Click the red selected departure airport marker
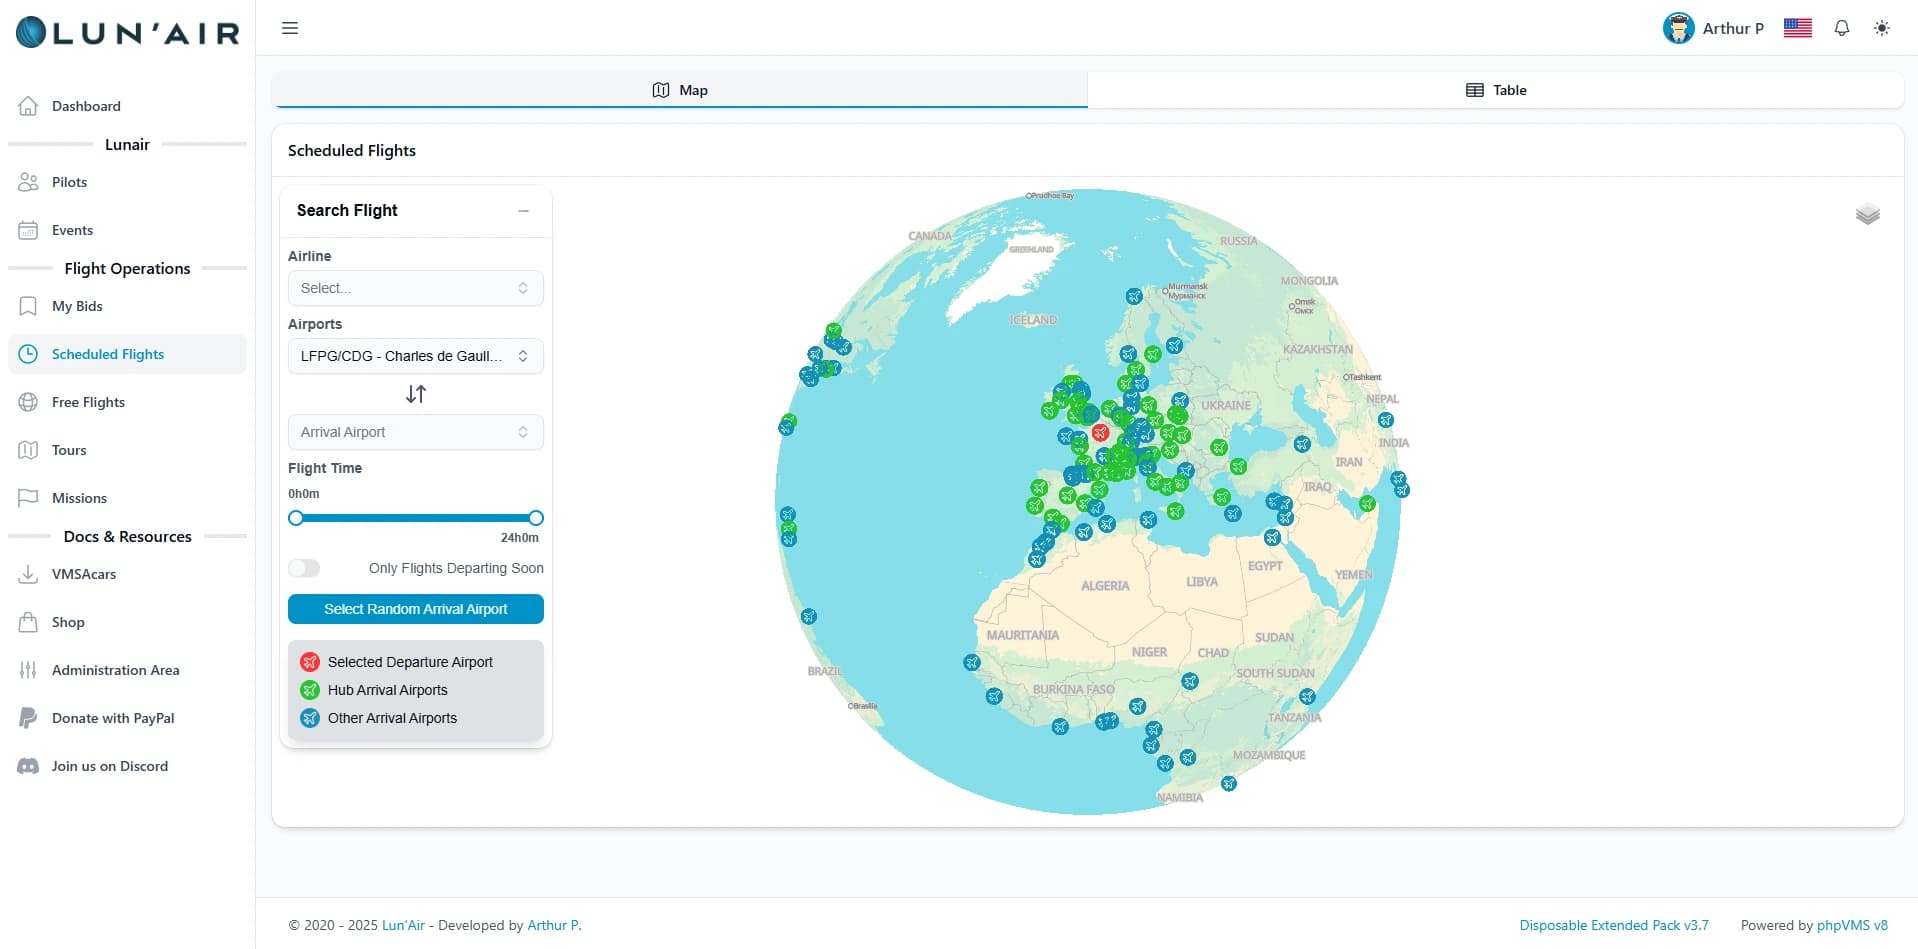Image resolution: width=1918 pixels, height=949 pixels. tap(1100, 433)
